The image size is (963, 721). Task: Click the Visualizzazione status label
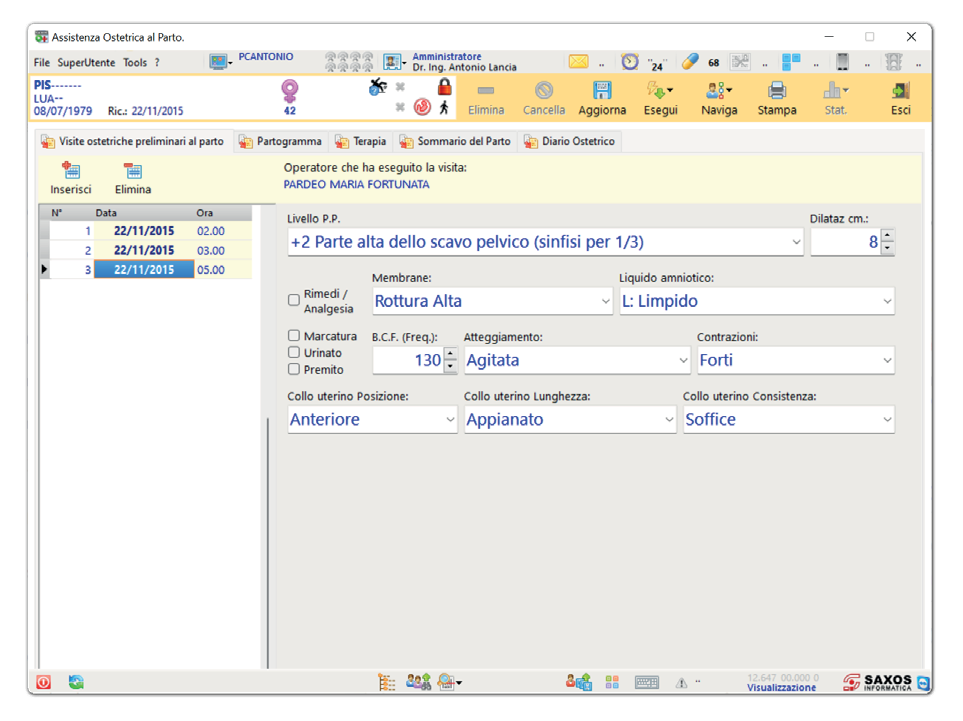click(781, 688)
